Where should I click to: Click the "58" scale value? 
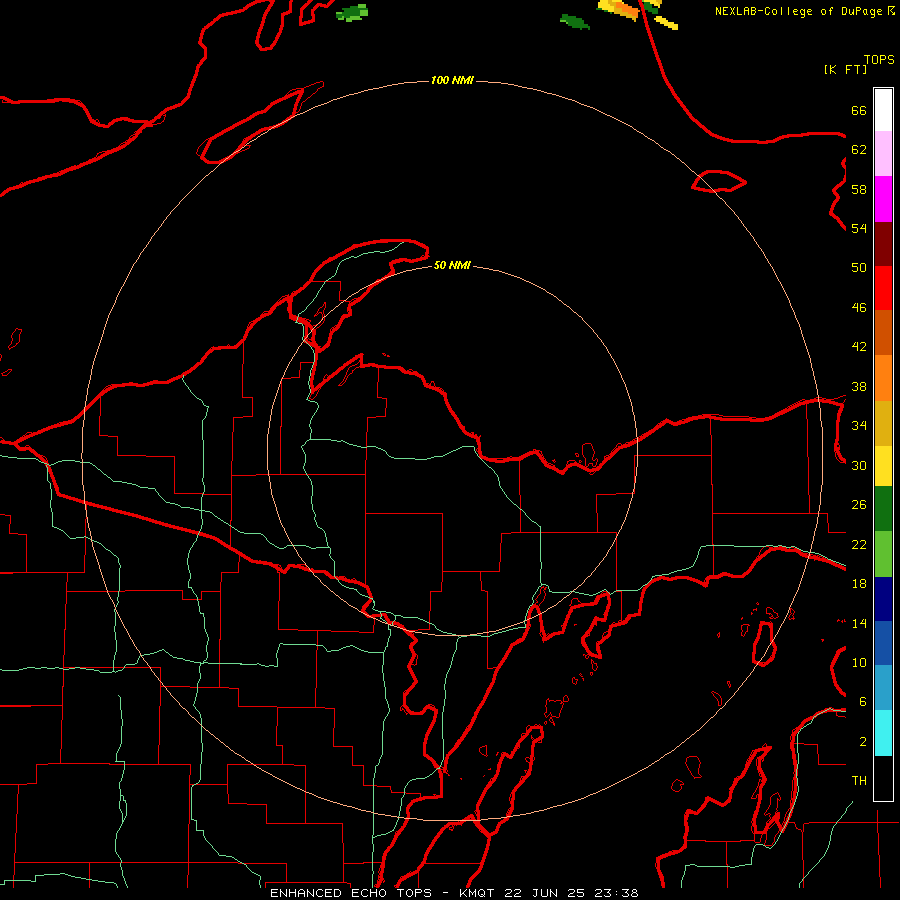point(859,189)
